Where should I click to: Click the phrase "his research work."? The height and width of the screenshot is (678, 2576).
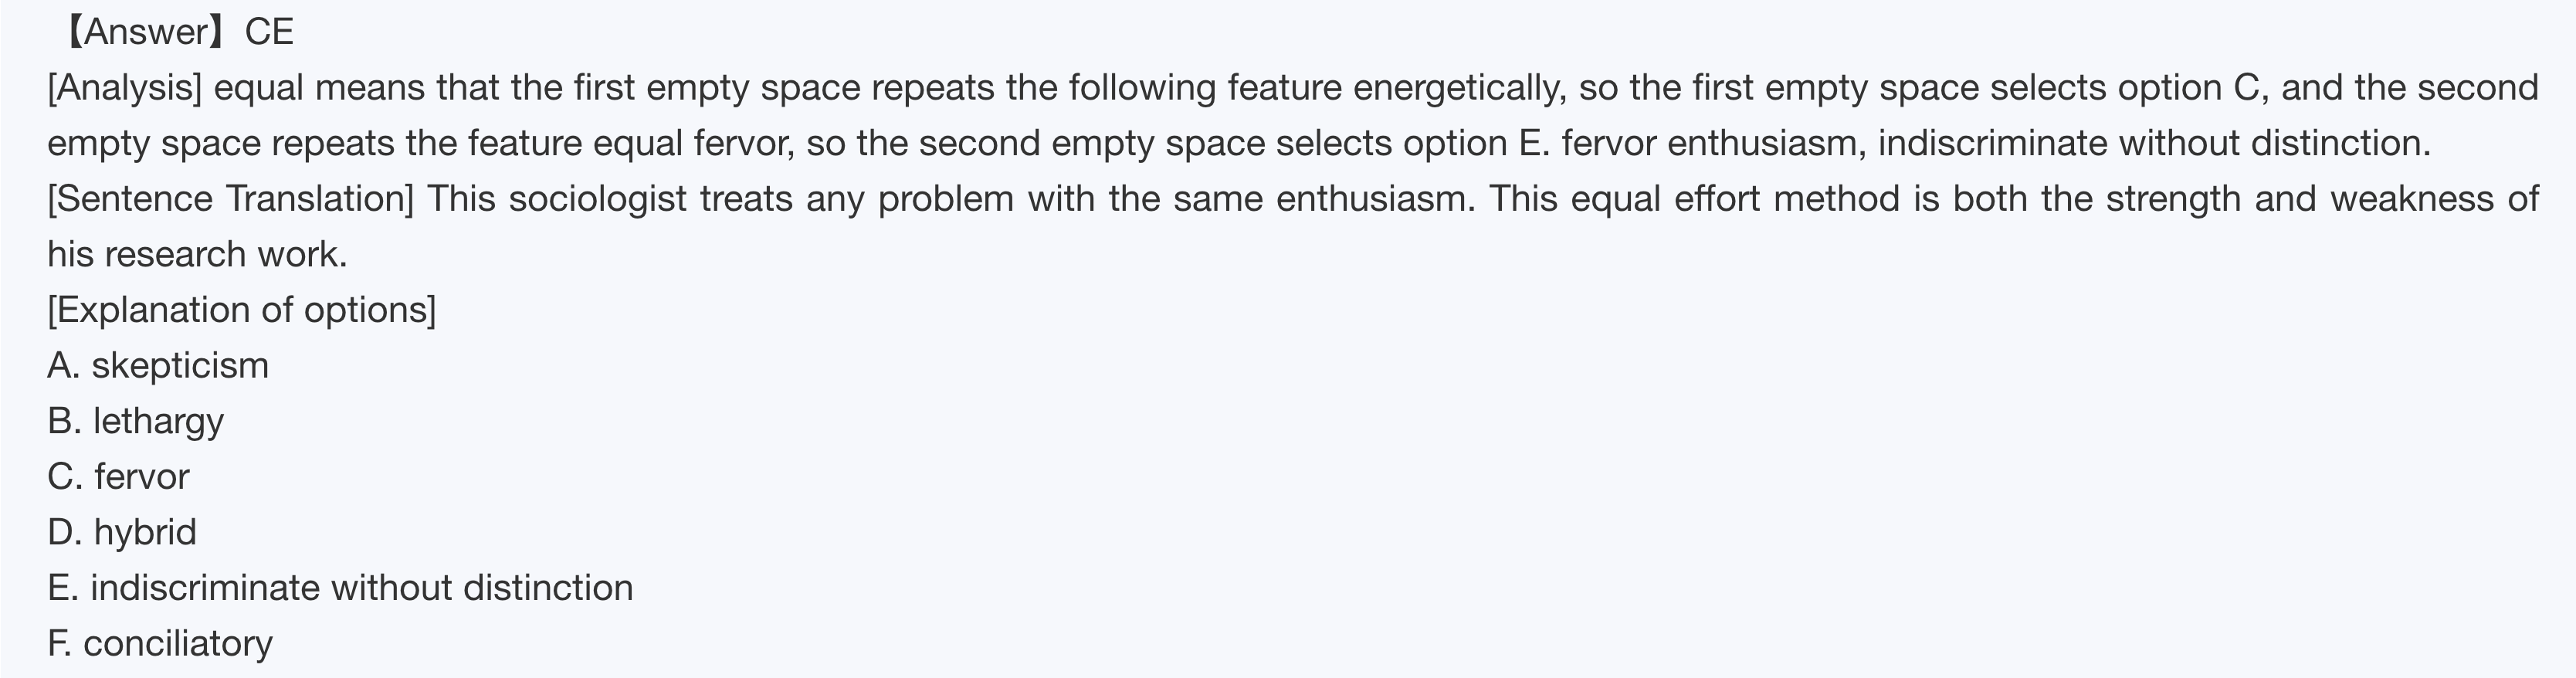[x=197, y=254]
